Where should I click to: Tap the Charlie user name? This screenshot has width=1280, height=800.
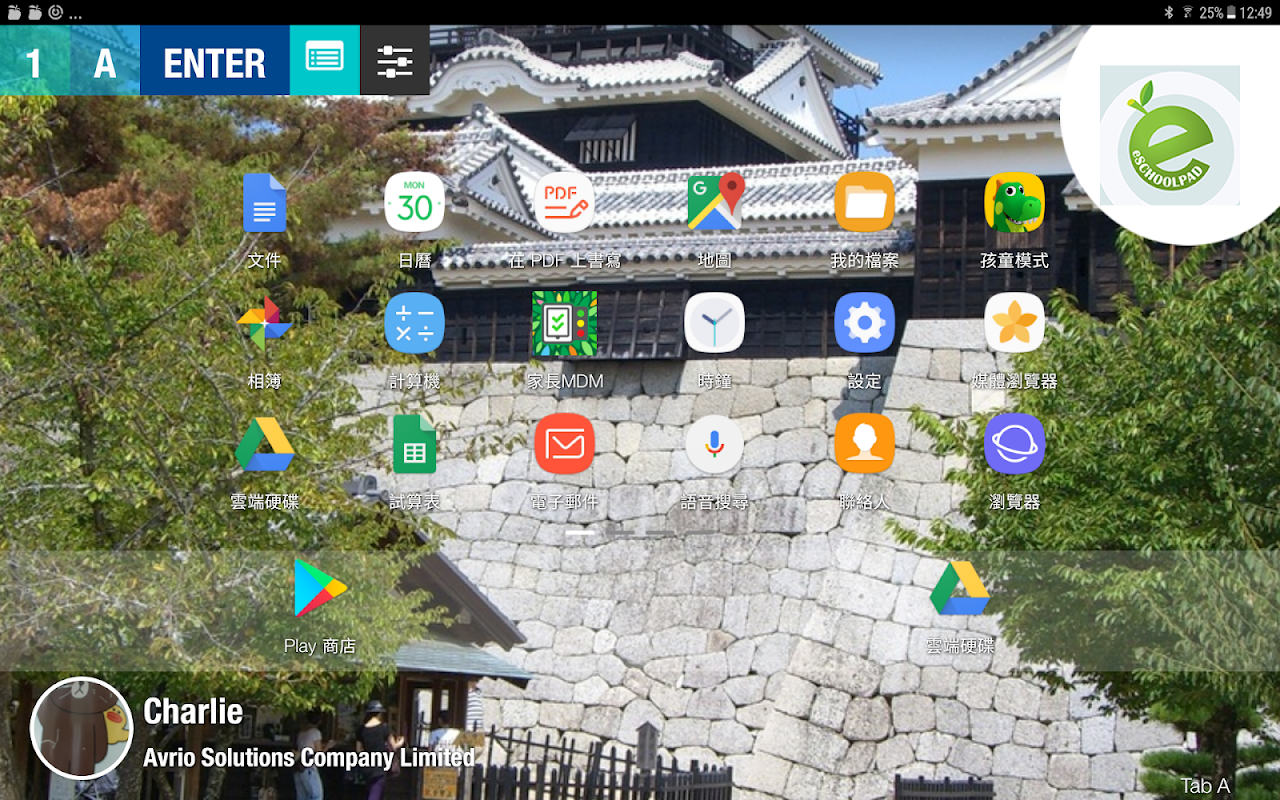pyautogui.click(x=193, y=711)
